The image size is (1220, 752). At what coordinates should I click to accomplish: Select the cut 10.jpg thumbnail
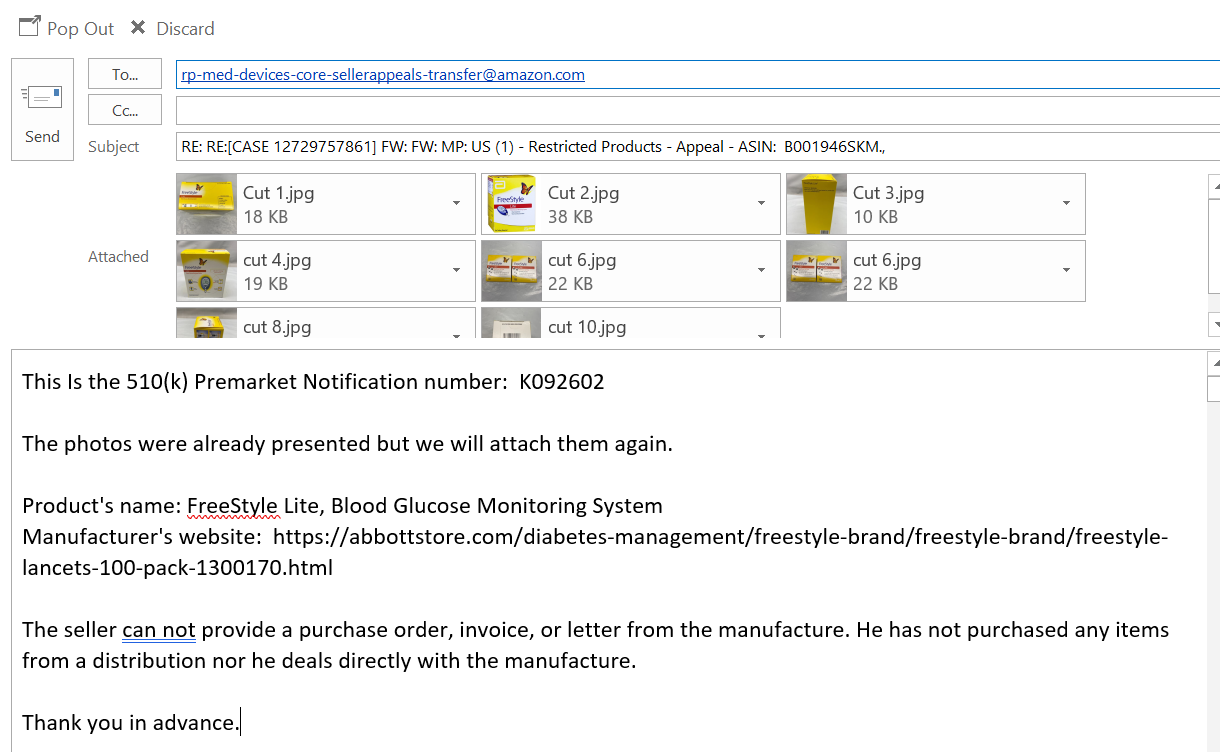[512, 323]
